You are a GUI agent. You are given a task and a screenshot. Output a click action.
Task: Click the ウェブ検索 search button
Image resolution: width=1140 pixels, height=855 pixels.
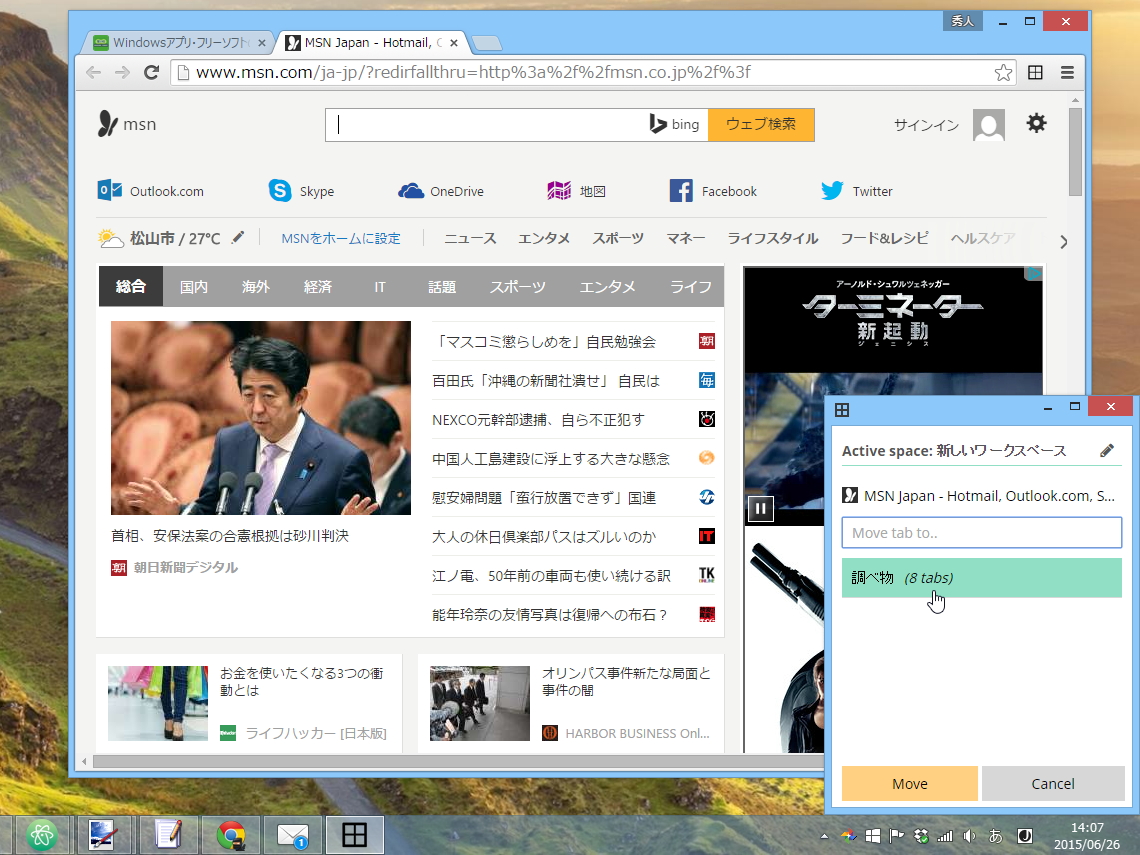[x=760, y=124]
